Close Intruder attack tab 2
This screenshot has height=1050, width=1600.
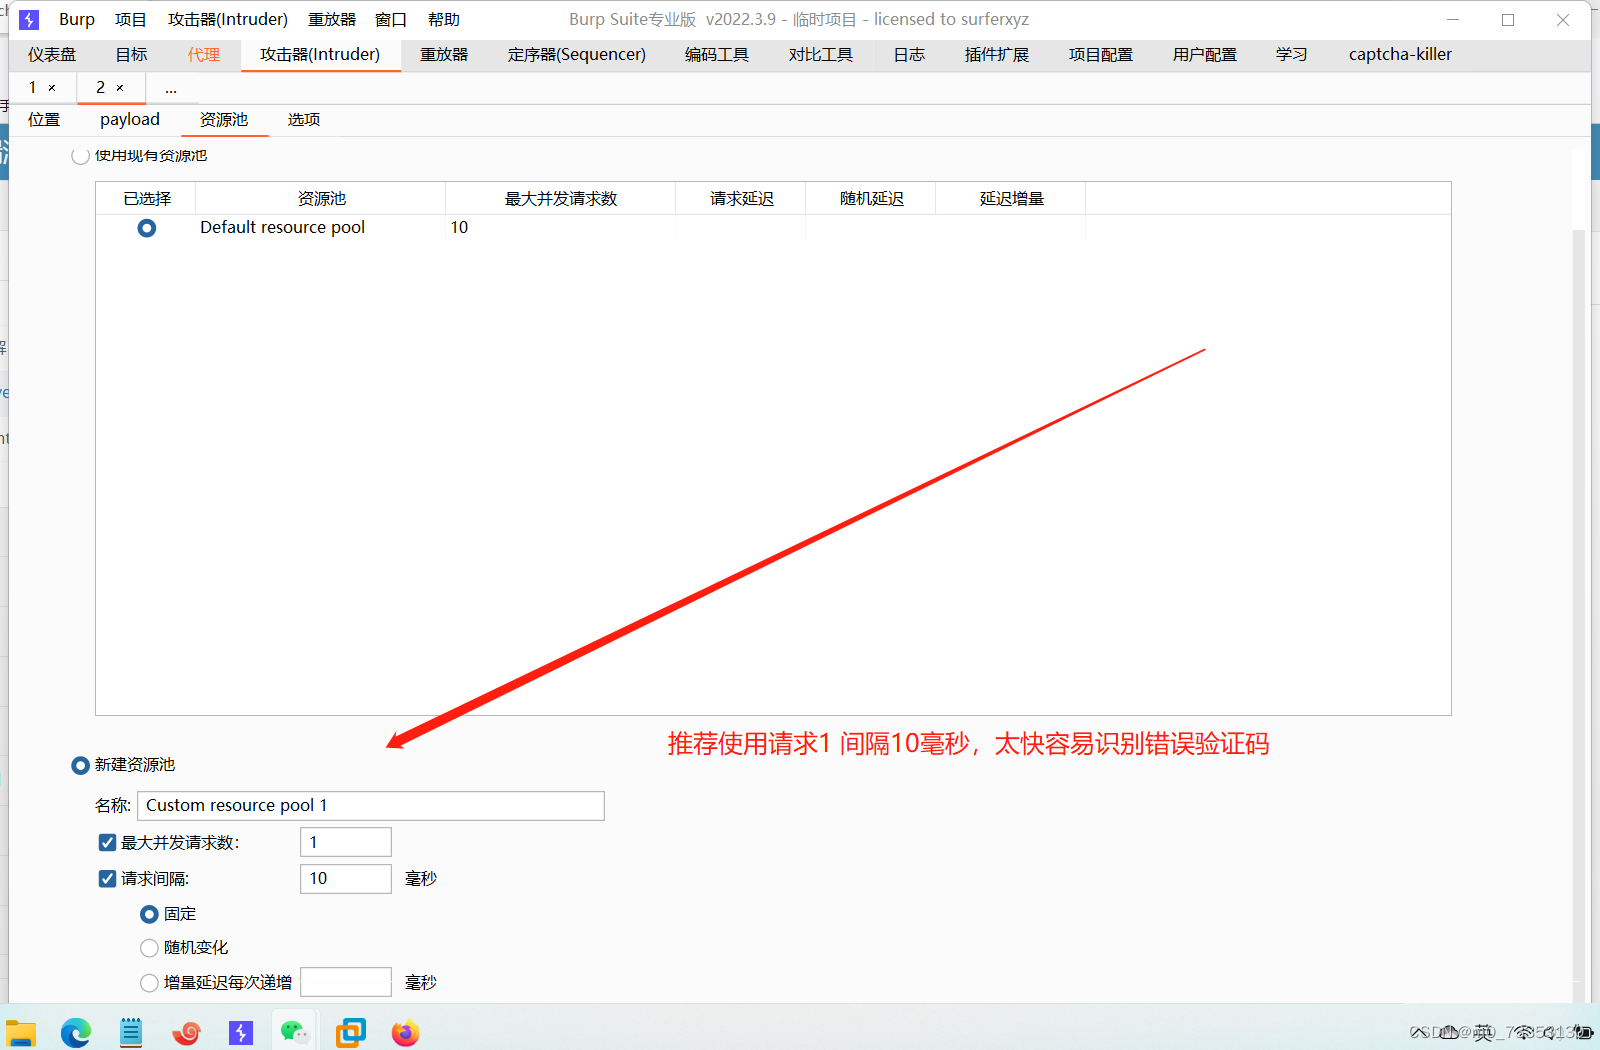click(120, 88)
